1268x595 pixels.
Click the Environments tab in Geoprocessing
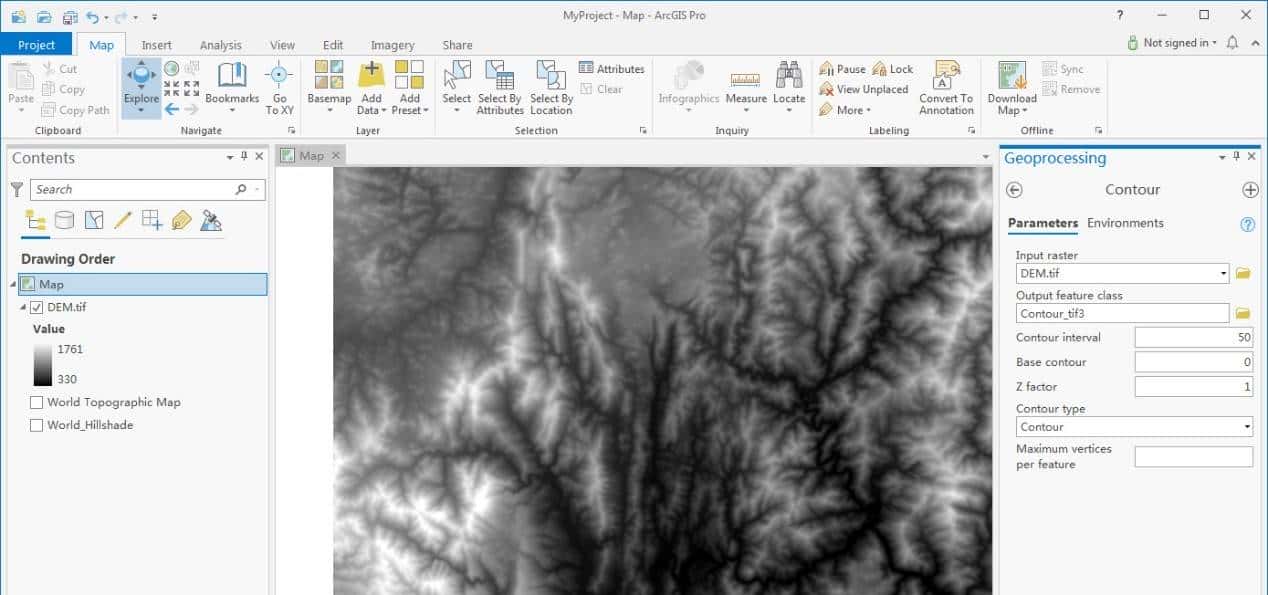[x=1128, y=223]
